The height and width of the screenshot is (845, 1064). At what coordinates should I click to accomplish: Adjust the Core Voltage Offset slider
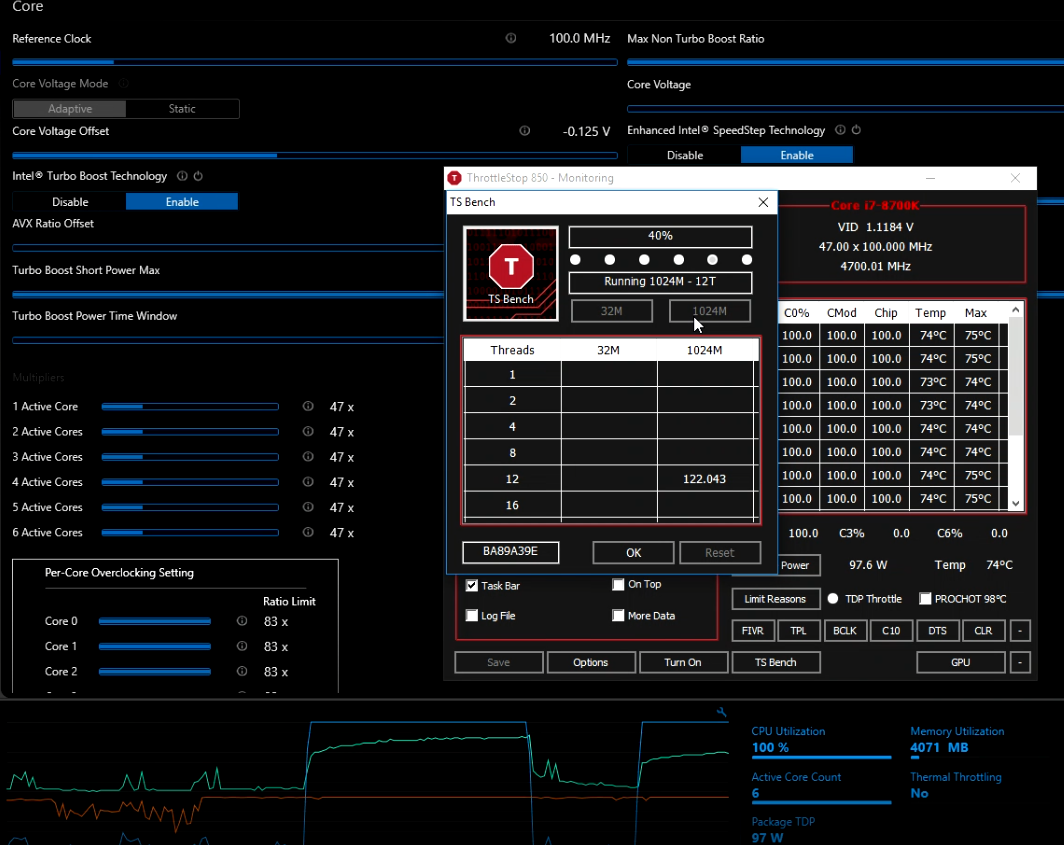277,156
